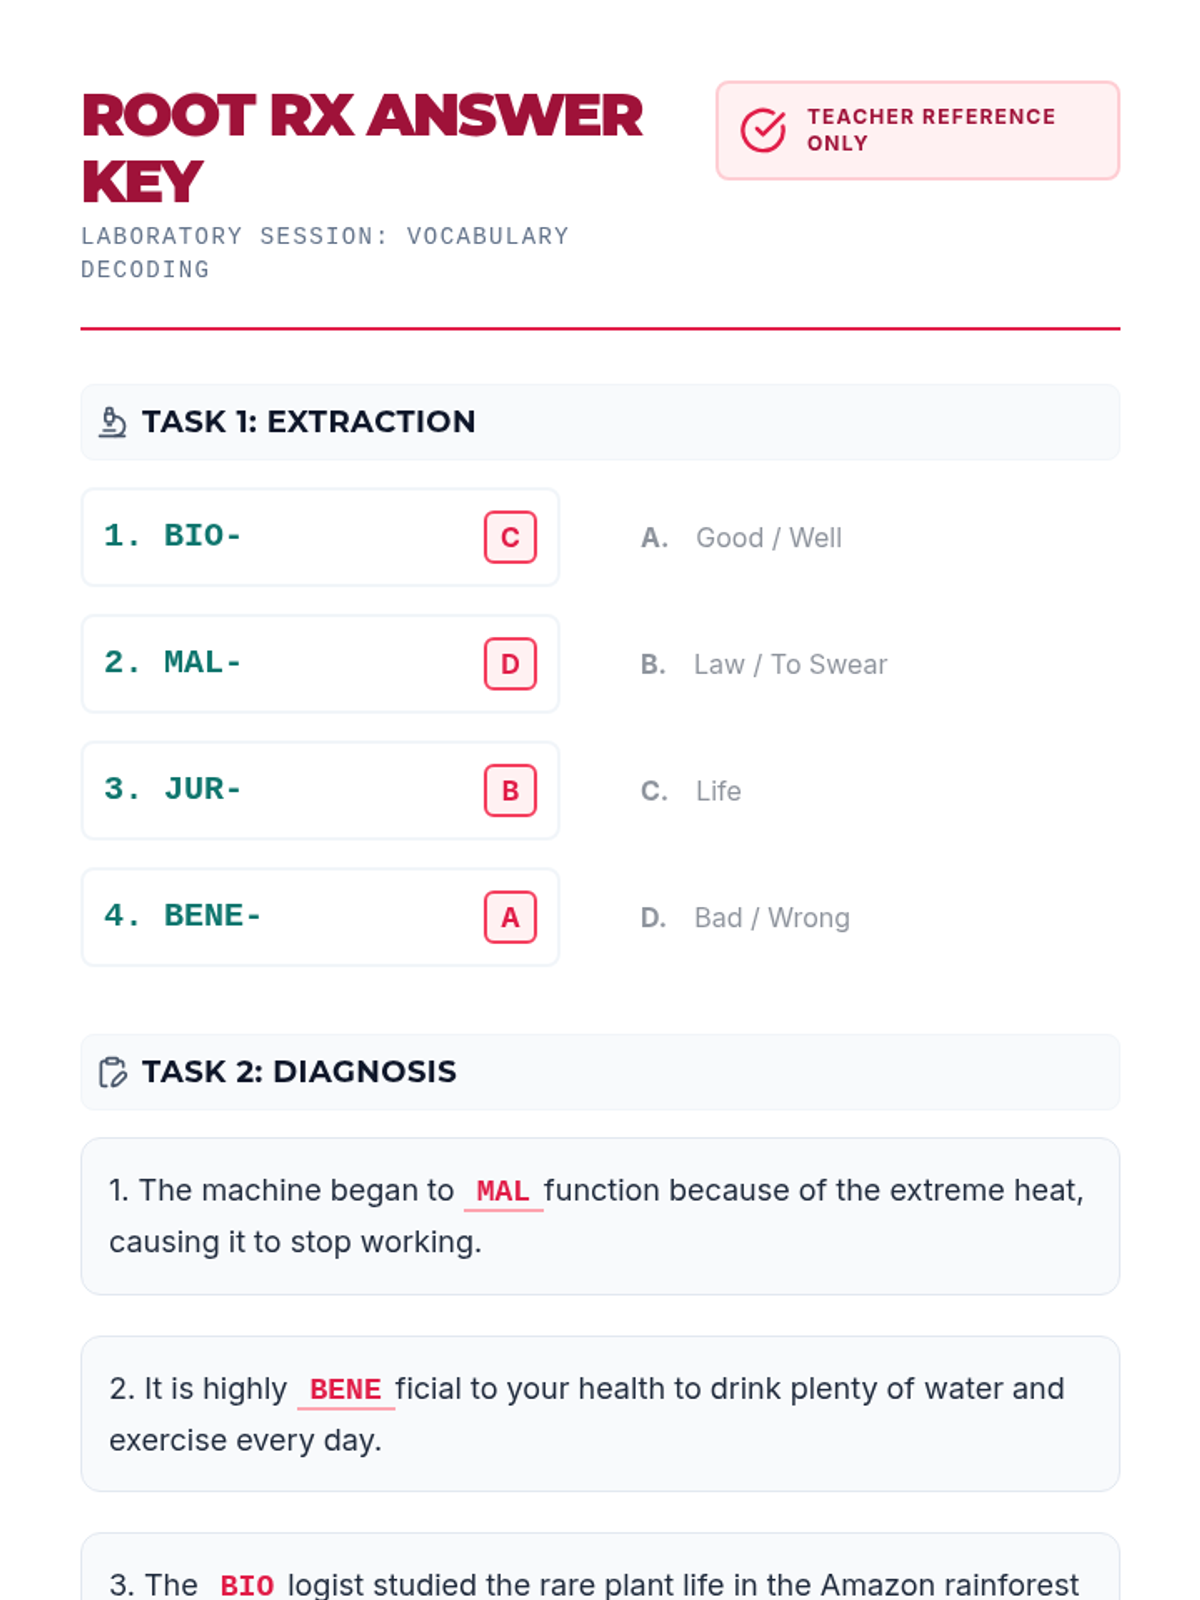Click the answer letter B badge for JUR-
This screenshot has width=1200, height=1600.
[x=510, y=791]
